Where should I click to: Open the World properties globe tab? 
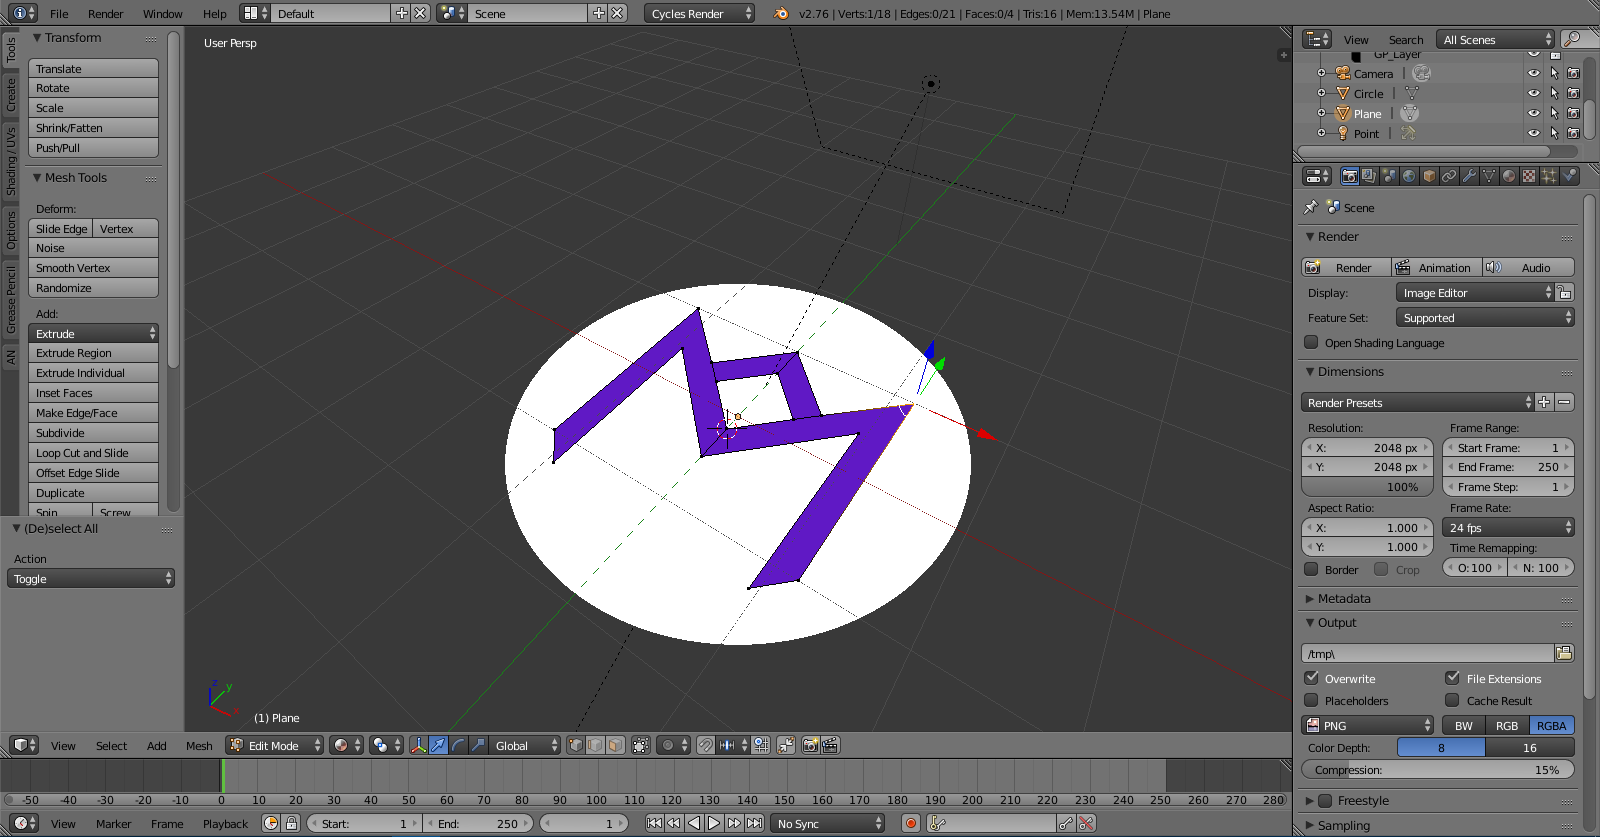pos(1409,176)
